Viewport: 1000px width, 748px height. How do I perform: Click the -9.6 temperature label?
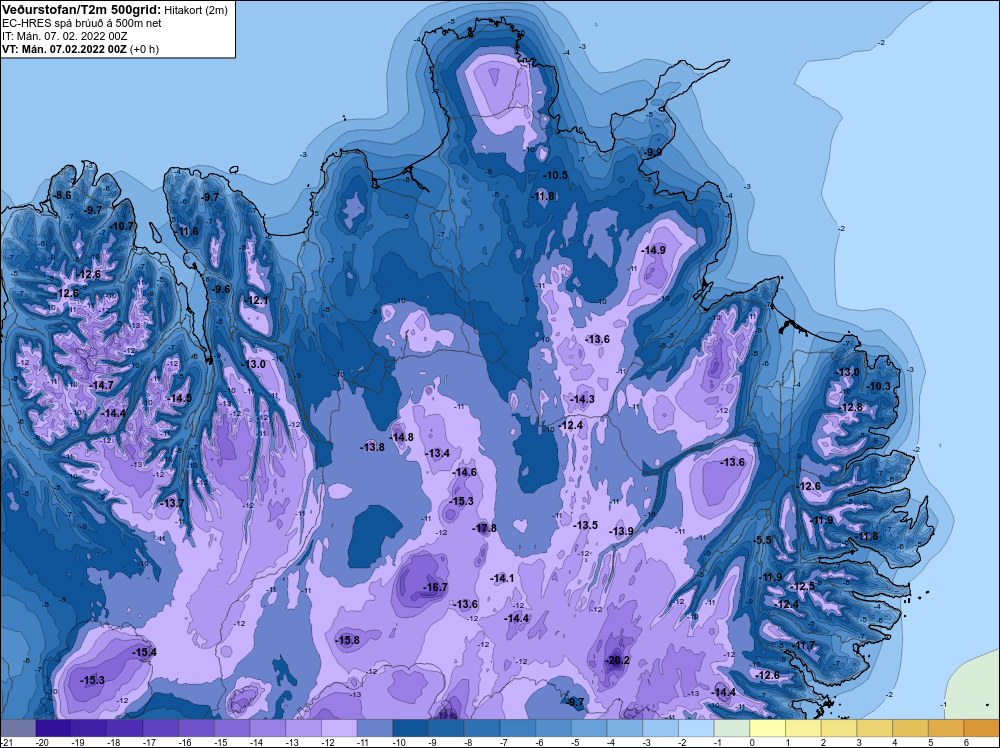pos(221,289)
